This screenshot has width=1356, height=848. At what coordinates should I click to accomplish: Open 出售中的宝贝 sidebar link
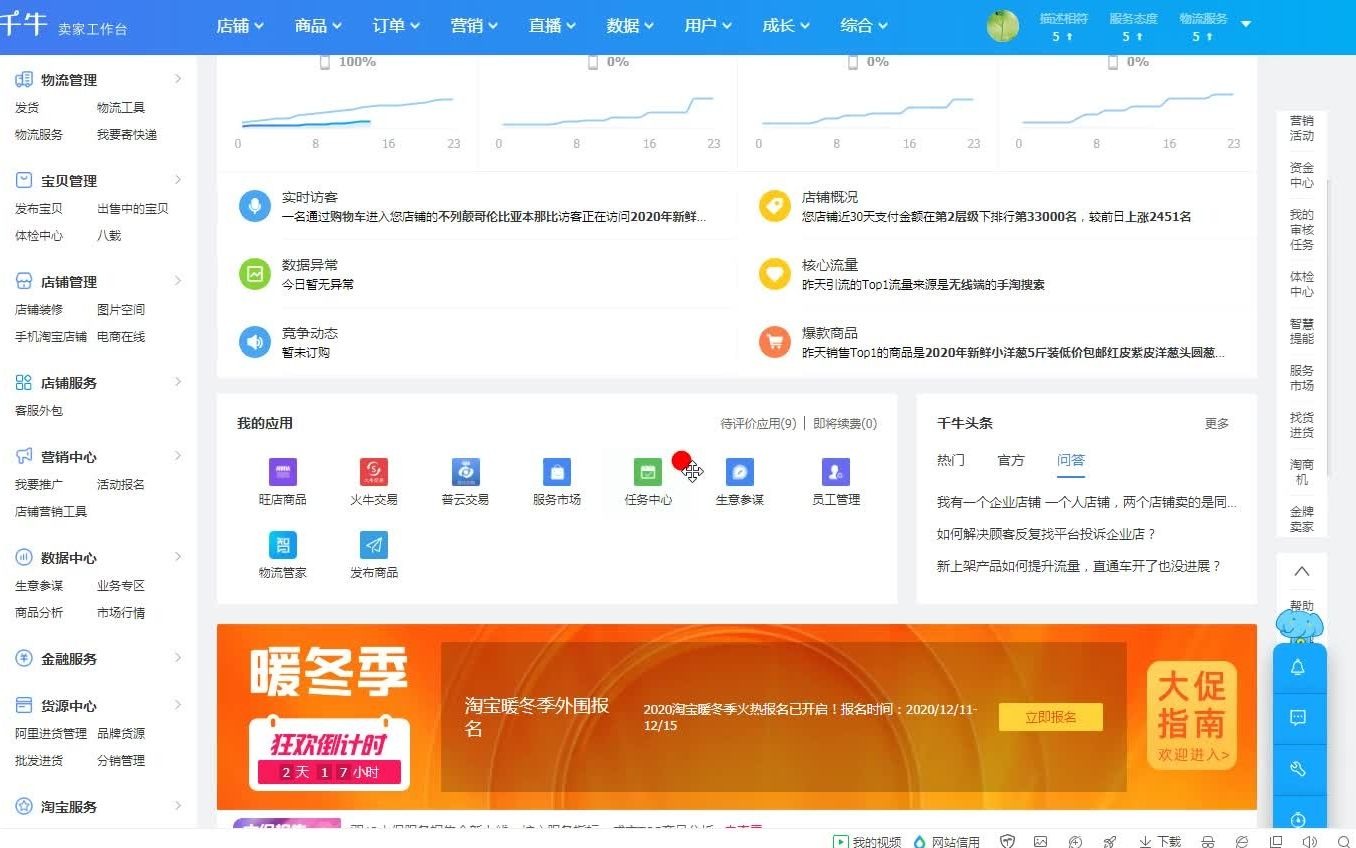[133, 209]
